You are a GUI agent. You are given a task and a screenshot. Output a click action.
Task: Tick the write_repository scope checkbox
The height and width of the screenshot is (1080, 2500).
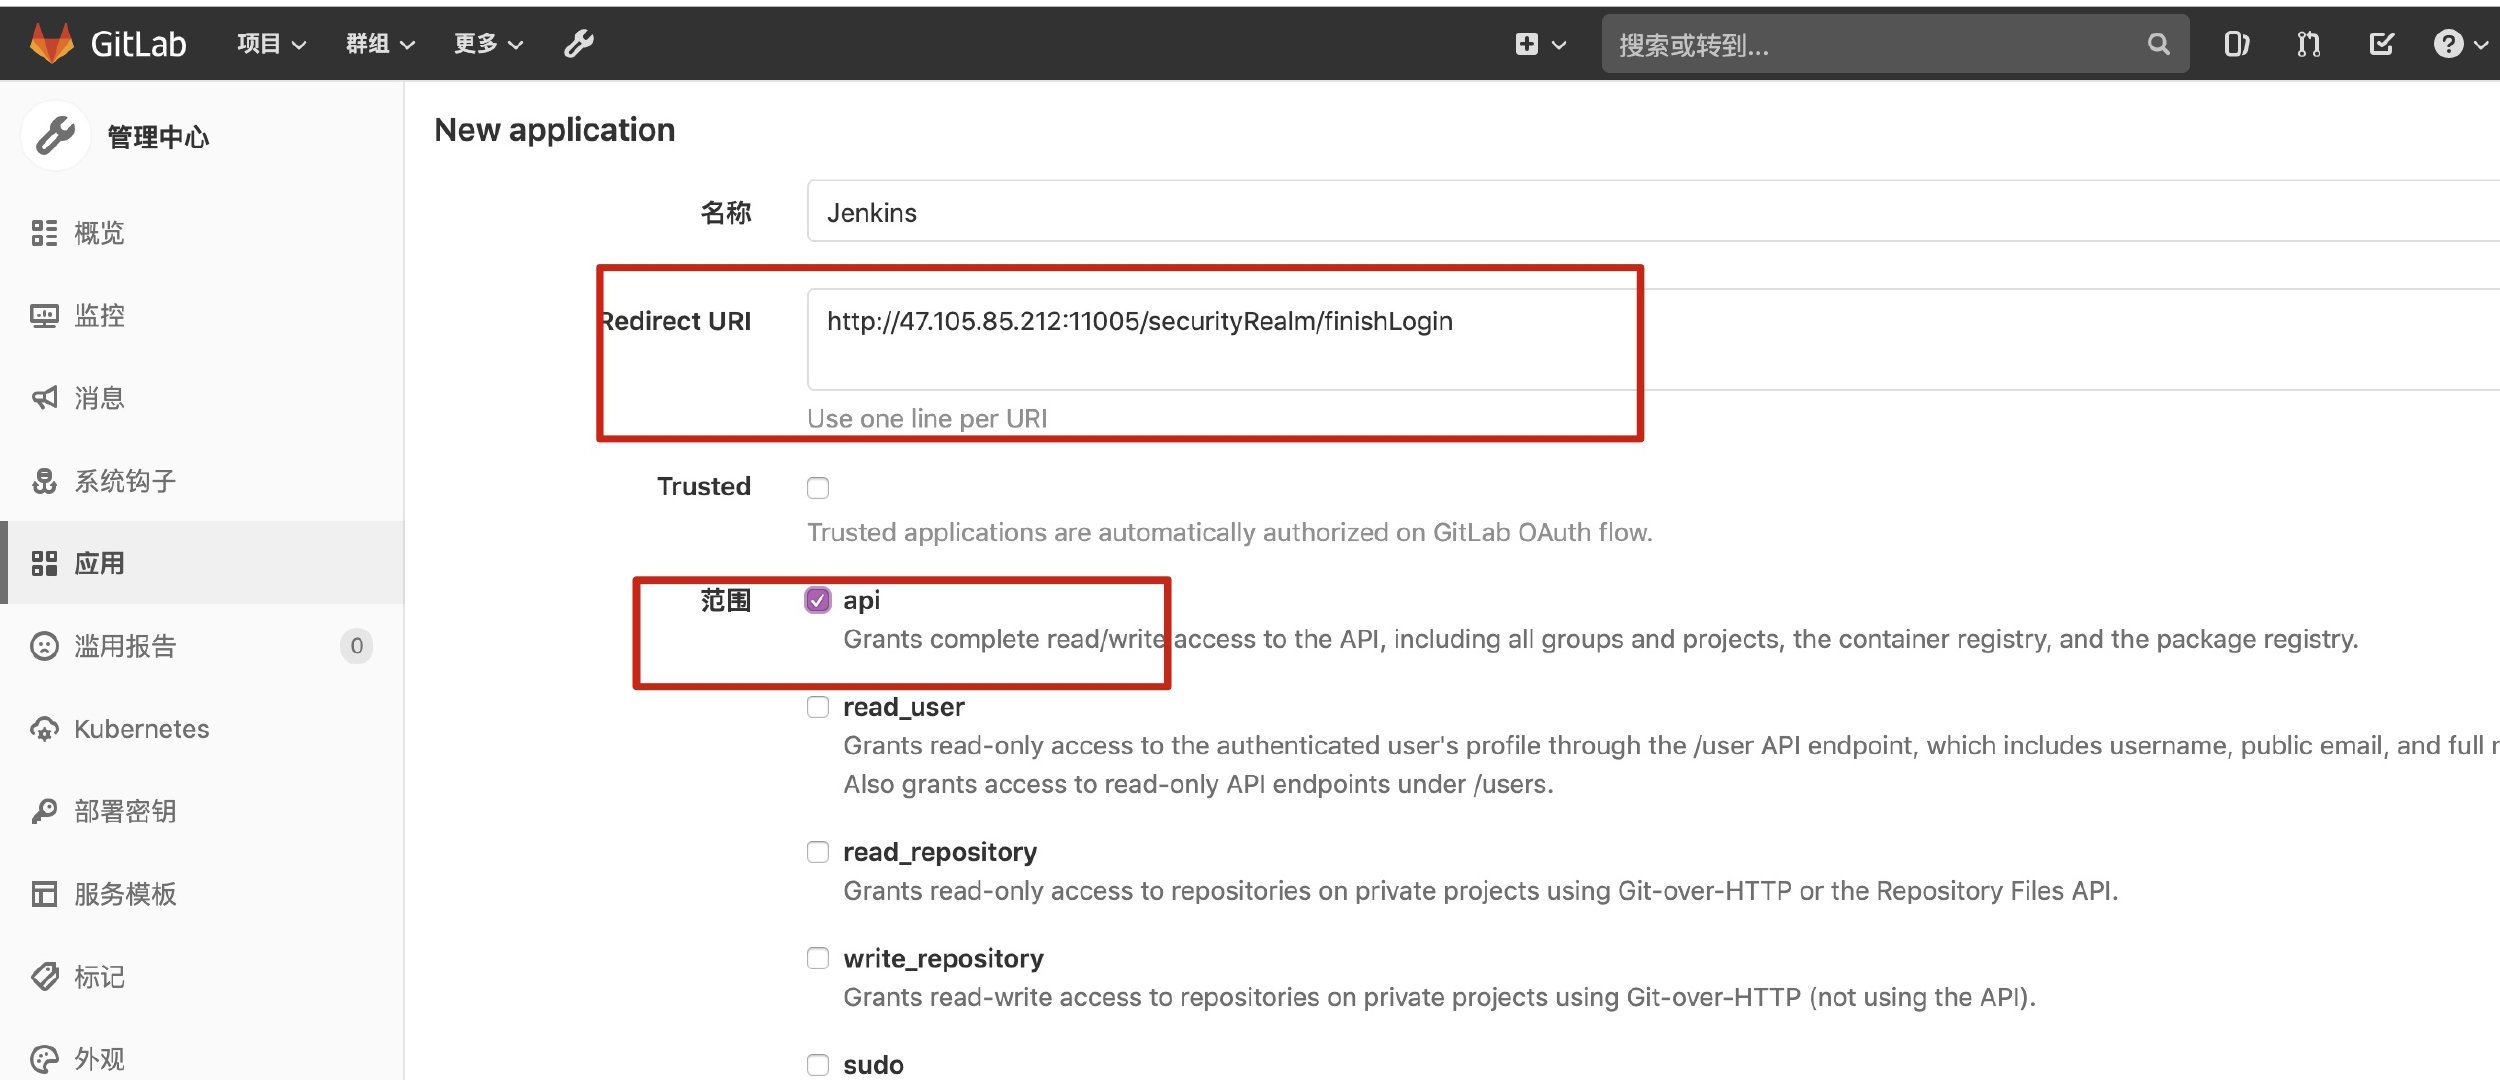click(818, 958)
